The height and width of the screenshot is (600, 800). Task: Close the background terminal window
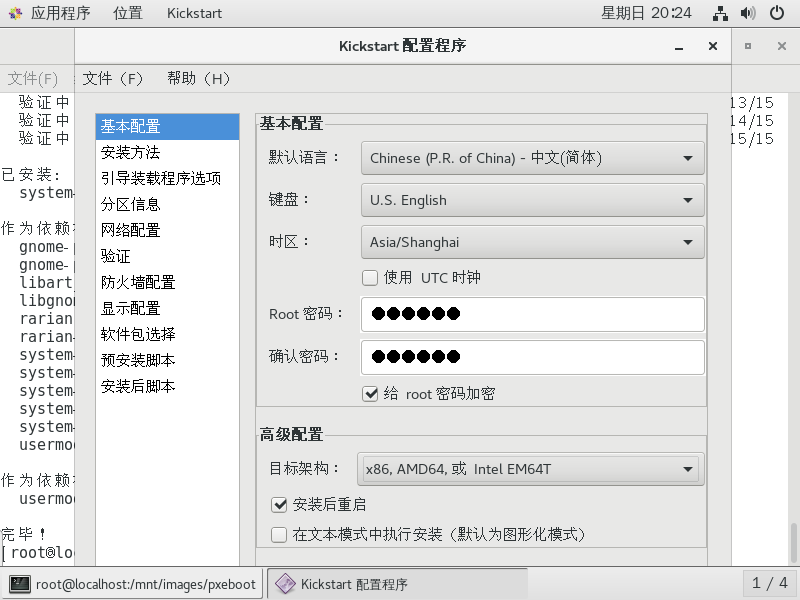coord(782,46)
